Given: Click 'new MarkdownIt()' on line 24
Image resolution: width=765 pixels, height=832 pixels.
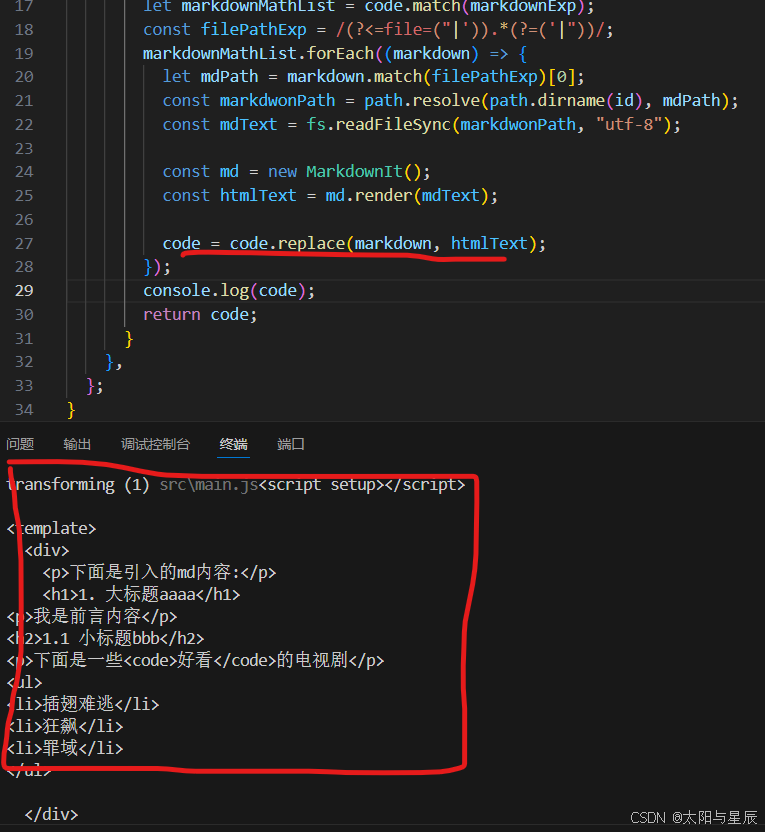Looking at the screenshot, I should (x=345, y=172).
